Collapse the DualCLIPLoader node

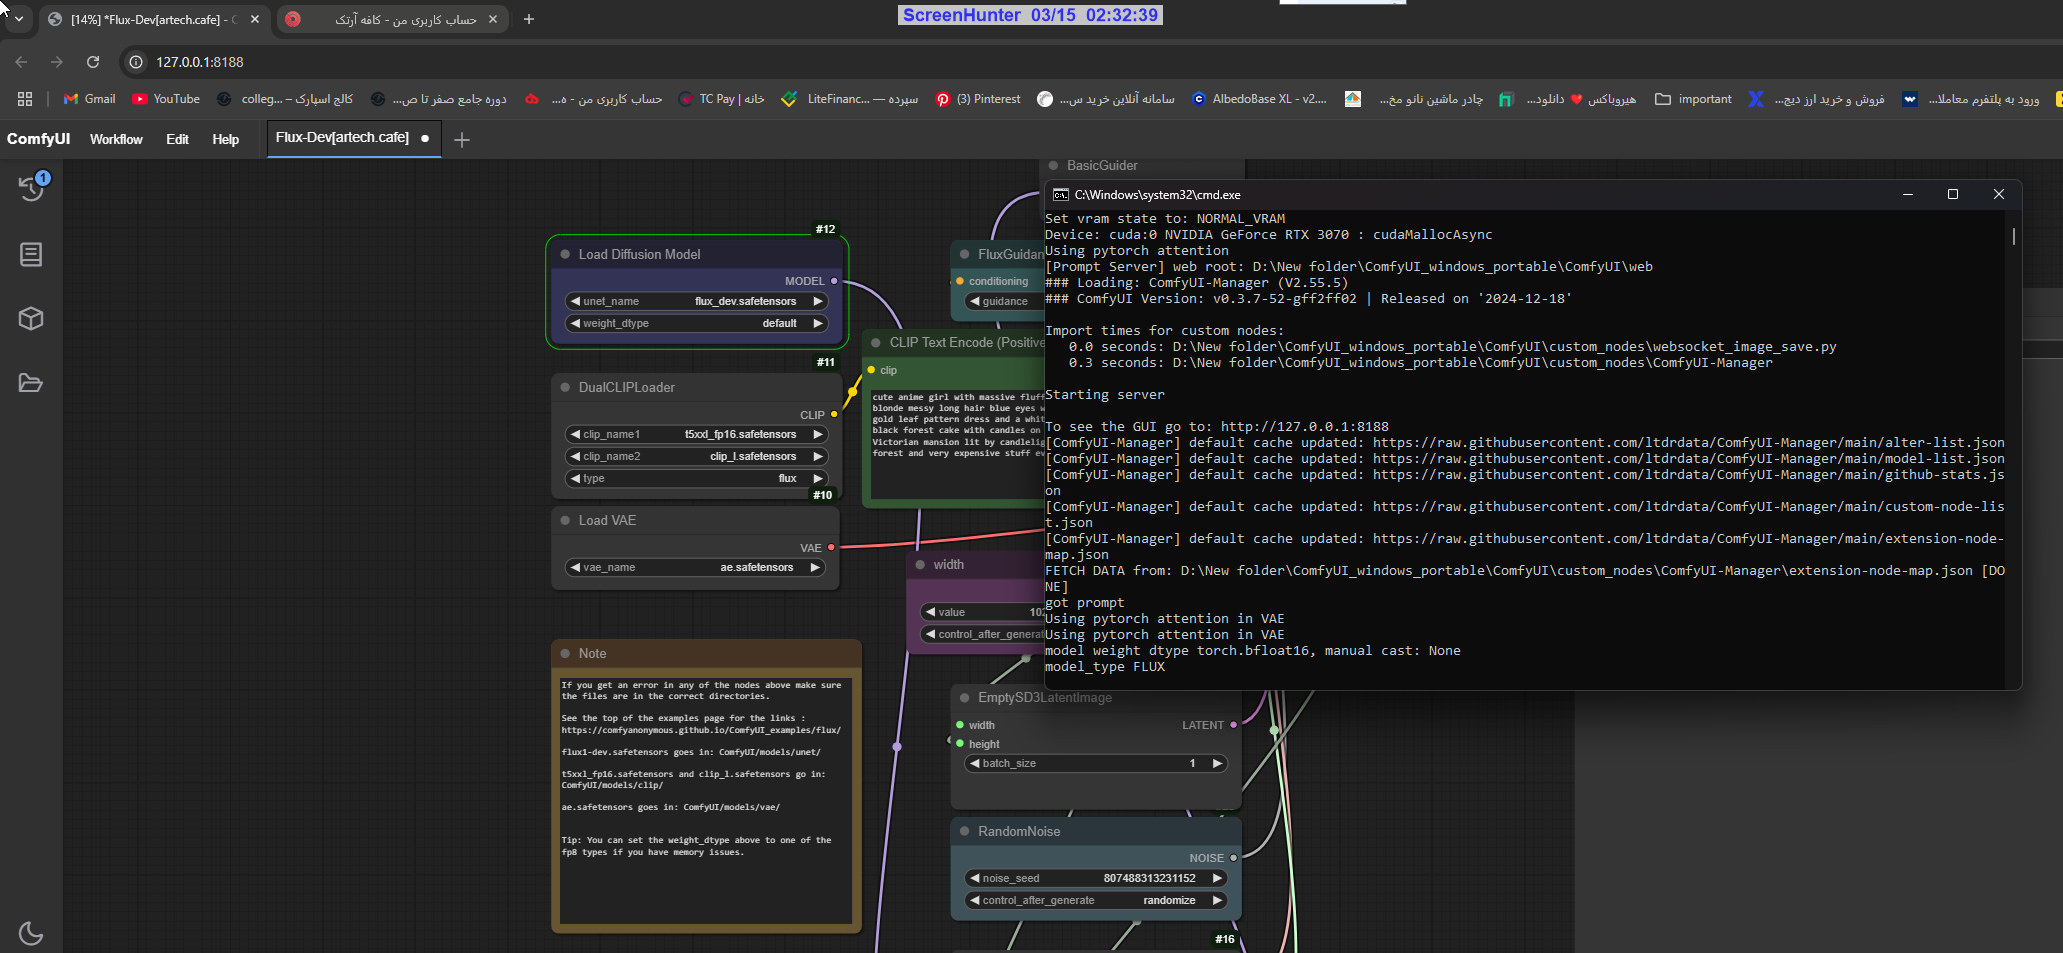click(x=565, y=387)
